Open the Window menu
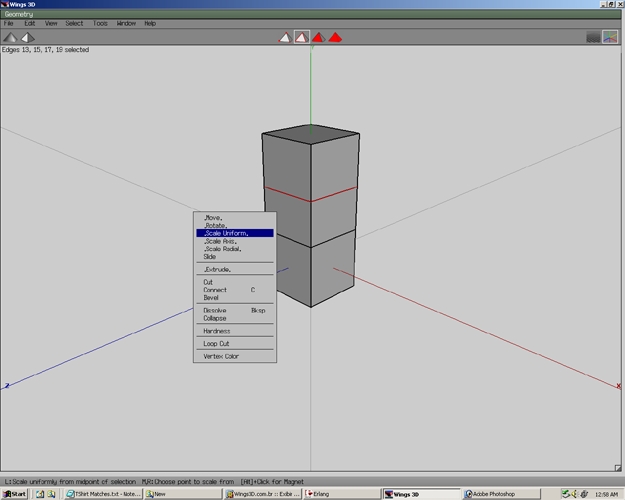Image resolution: width=625 pixels, height=500 pixels. 126,24
